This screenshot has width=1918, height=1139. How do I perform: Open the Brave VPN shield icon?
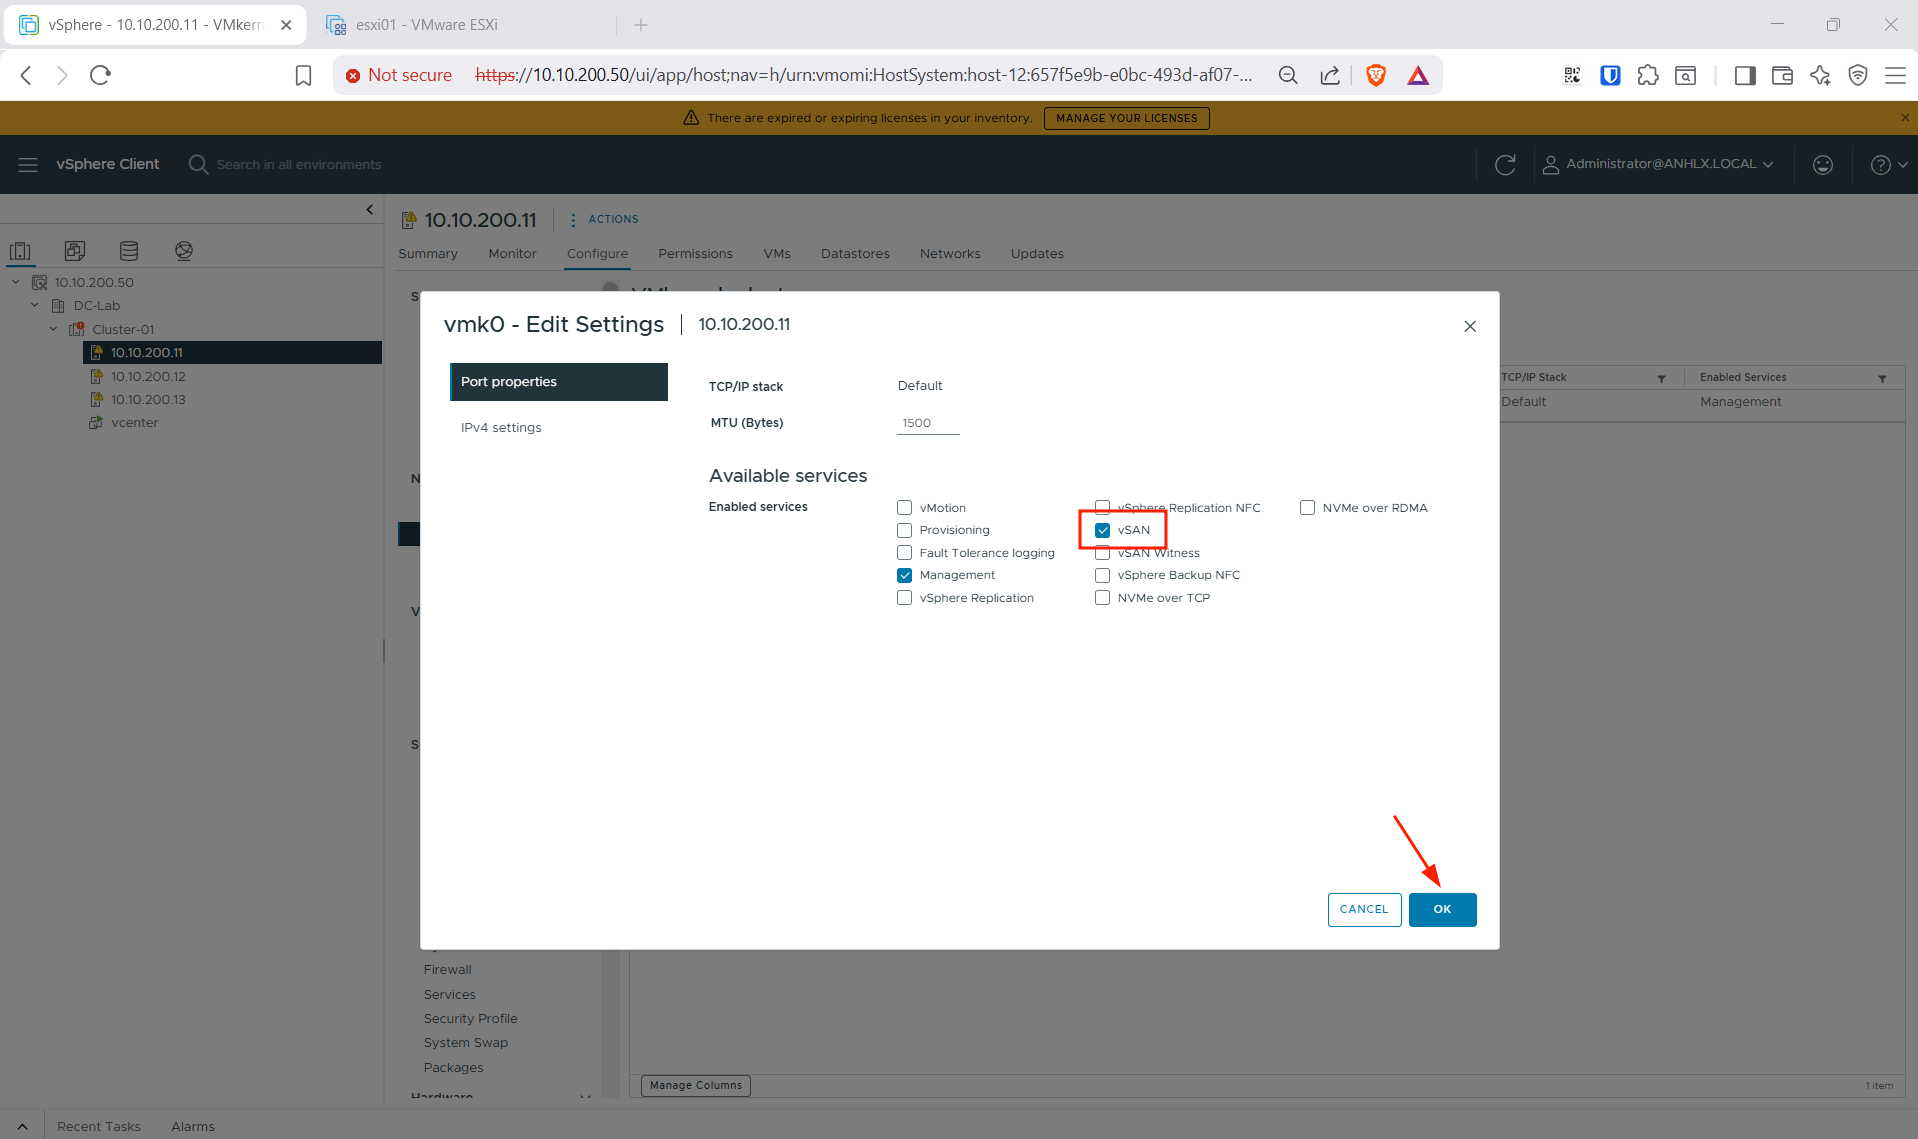tap(1858, 75)
